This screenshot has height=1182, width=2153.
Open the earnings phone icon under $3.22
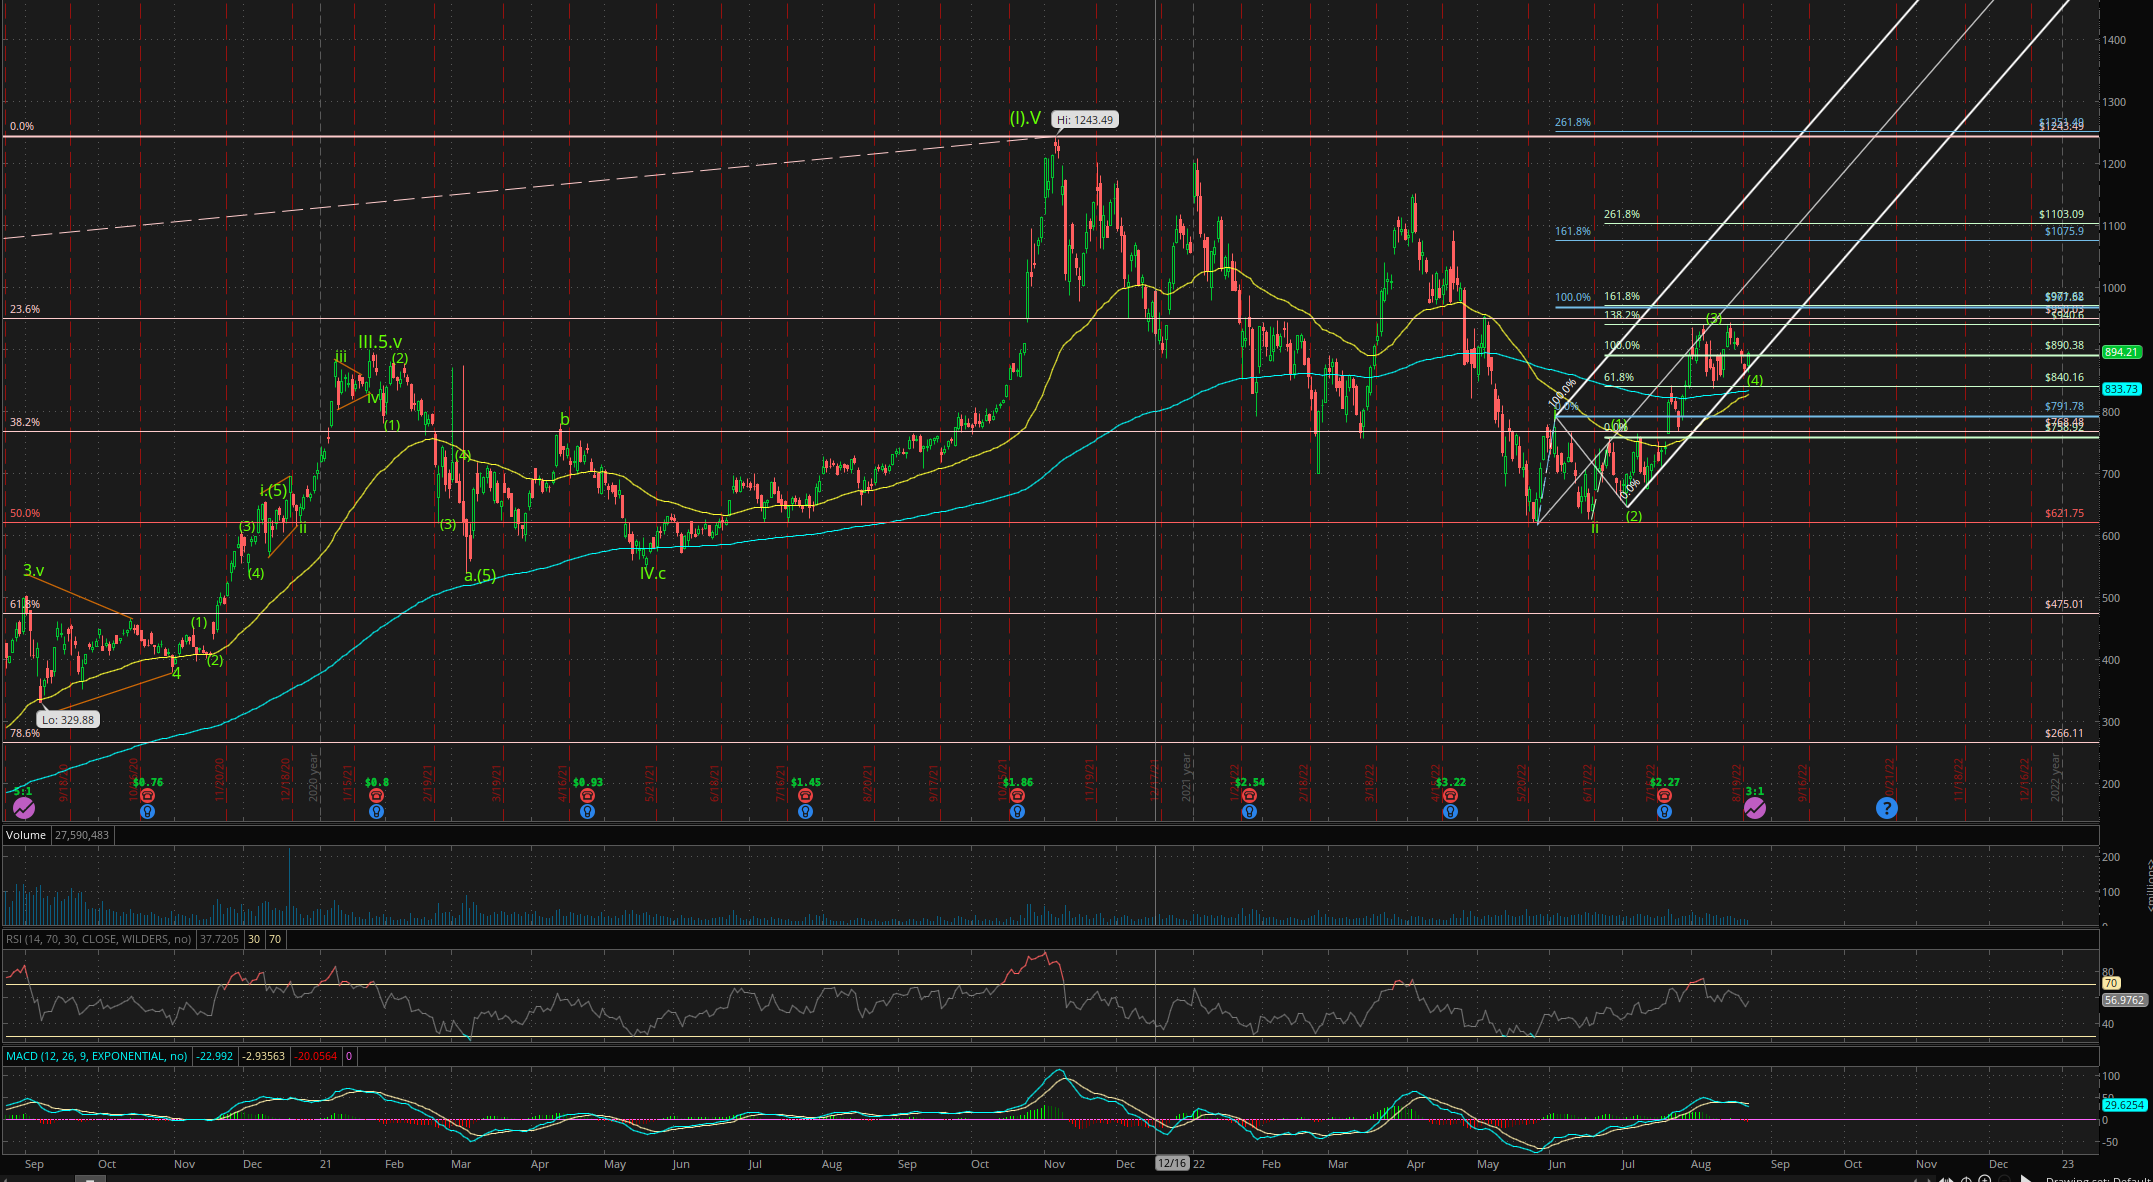point(1450,796)
